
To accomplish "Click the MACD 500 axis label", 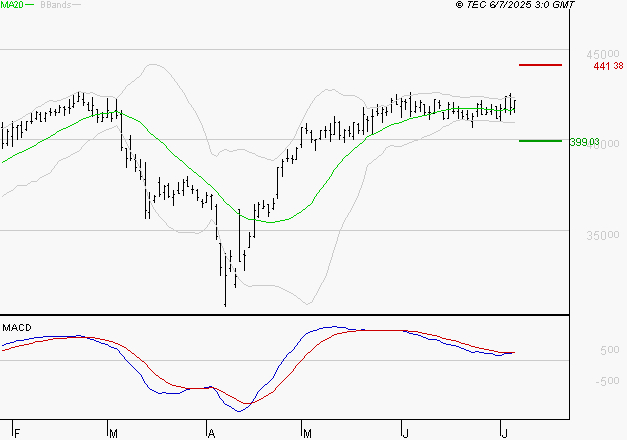I will pyautogui.click(x=609, y=350).
